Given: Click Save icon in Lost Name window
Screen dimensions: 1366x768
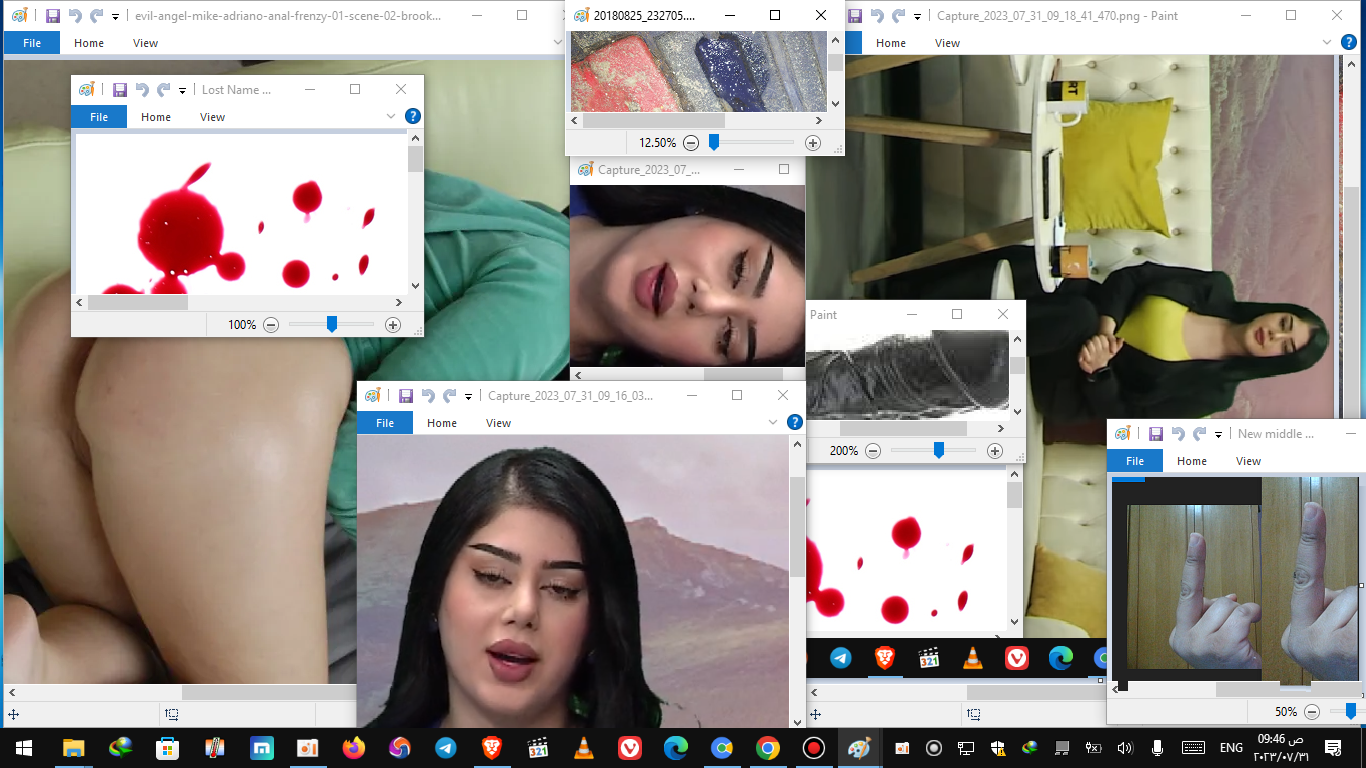Looking at the screenshot, I should click(x=120, y=90).
